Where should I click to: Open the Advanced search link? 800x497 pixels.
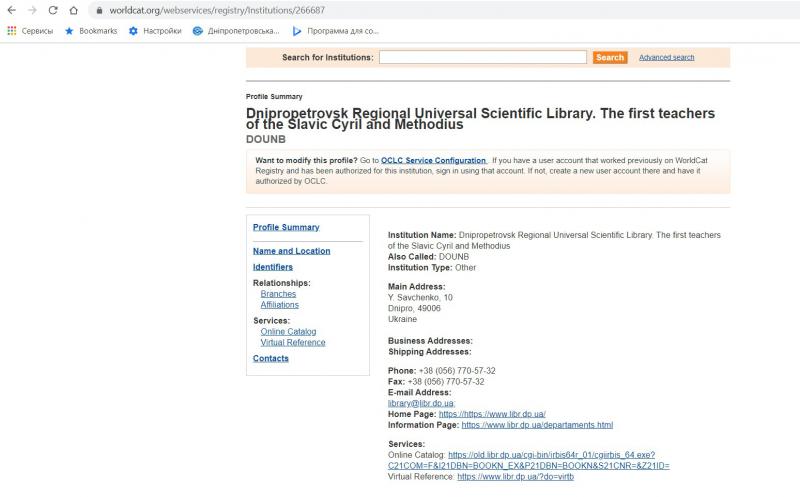tap(666, 57)
